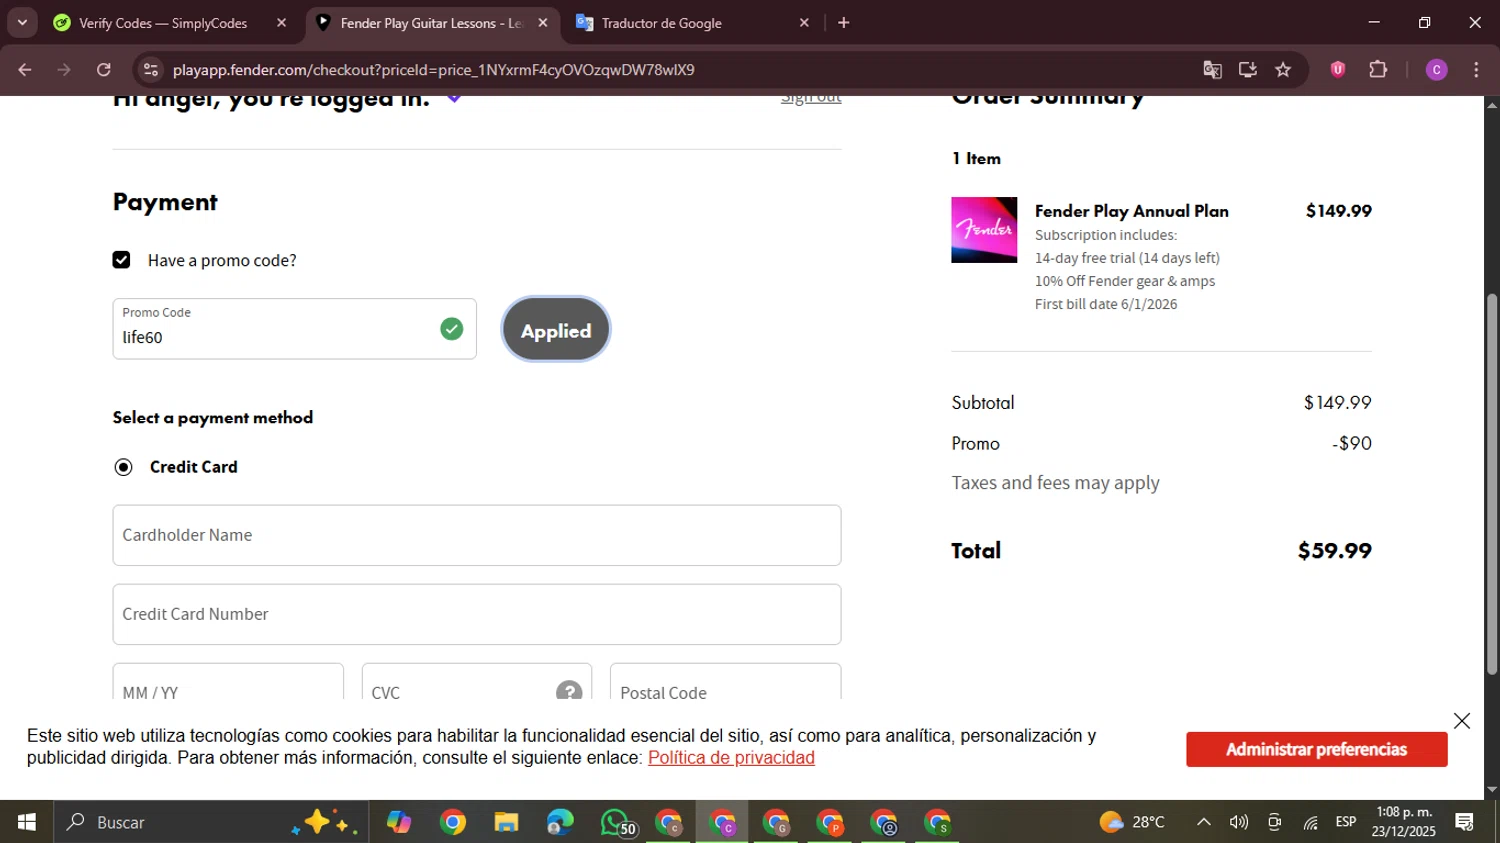
Task: Click the browser back arrow
Action: 25,70
